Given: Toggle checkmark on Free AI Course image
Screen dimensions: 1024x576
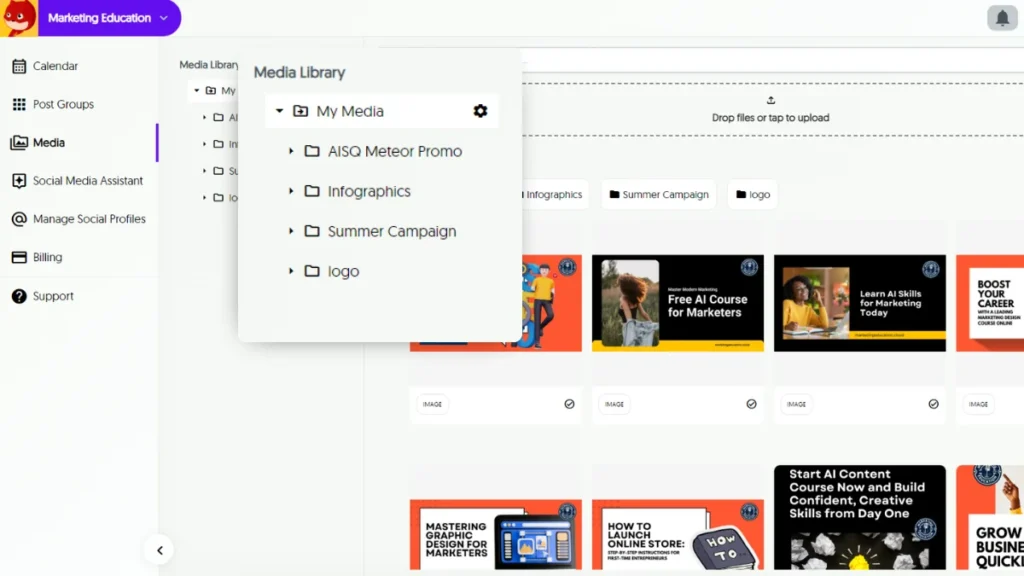Looking at the screenshot, I should [751, 404].
